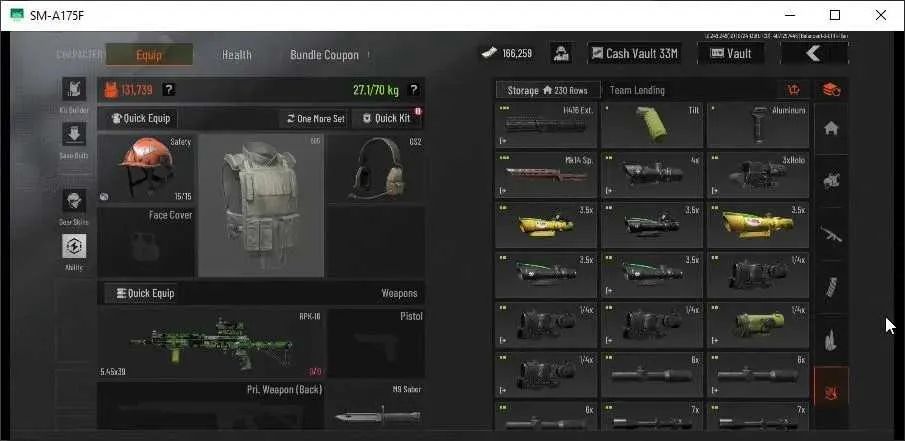
Task: Click the One More Set button
Action: pyautogui.click(x=315, y=118)
